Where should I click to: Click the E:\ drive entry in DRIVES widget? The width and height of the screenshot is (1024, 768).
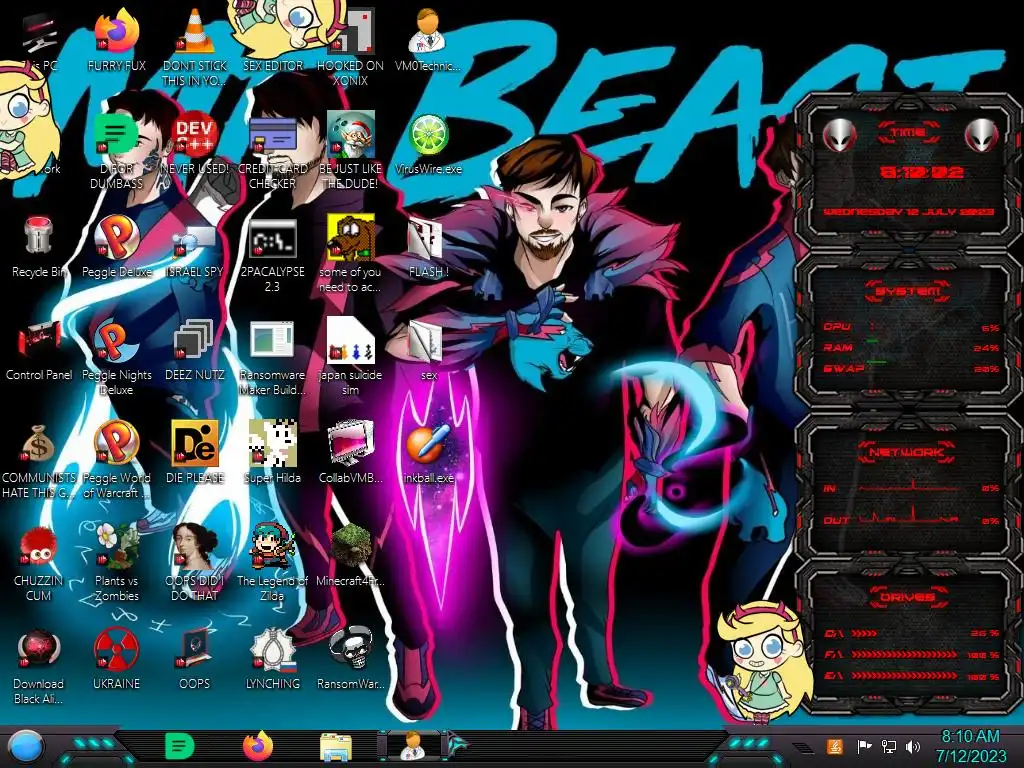(x=834, y=675)
